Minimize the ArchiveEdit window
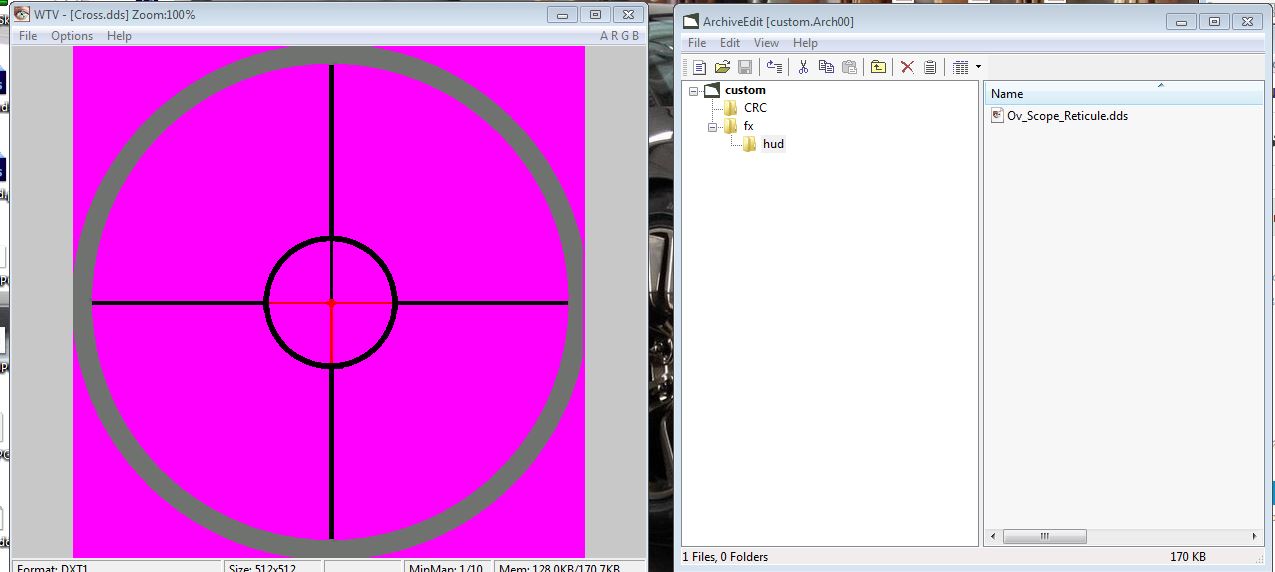1275x572 pixels. 1183,21
